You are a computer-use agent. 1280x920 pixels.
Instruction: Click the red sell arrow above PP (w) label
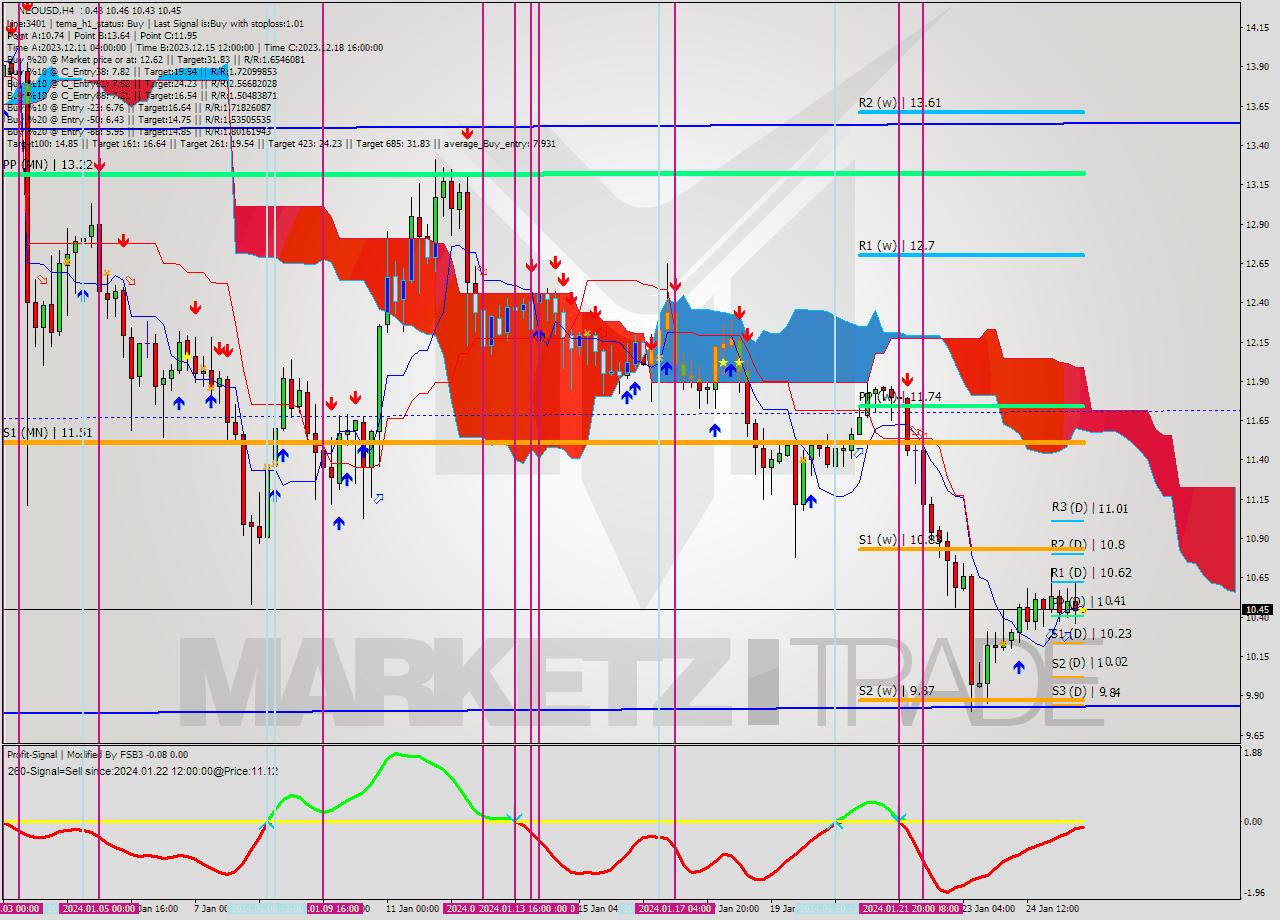[907, 380]
